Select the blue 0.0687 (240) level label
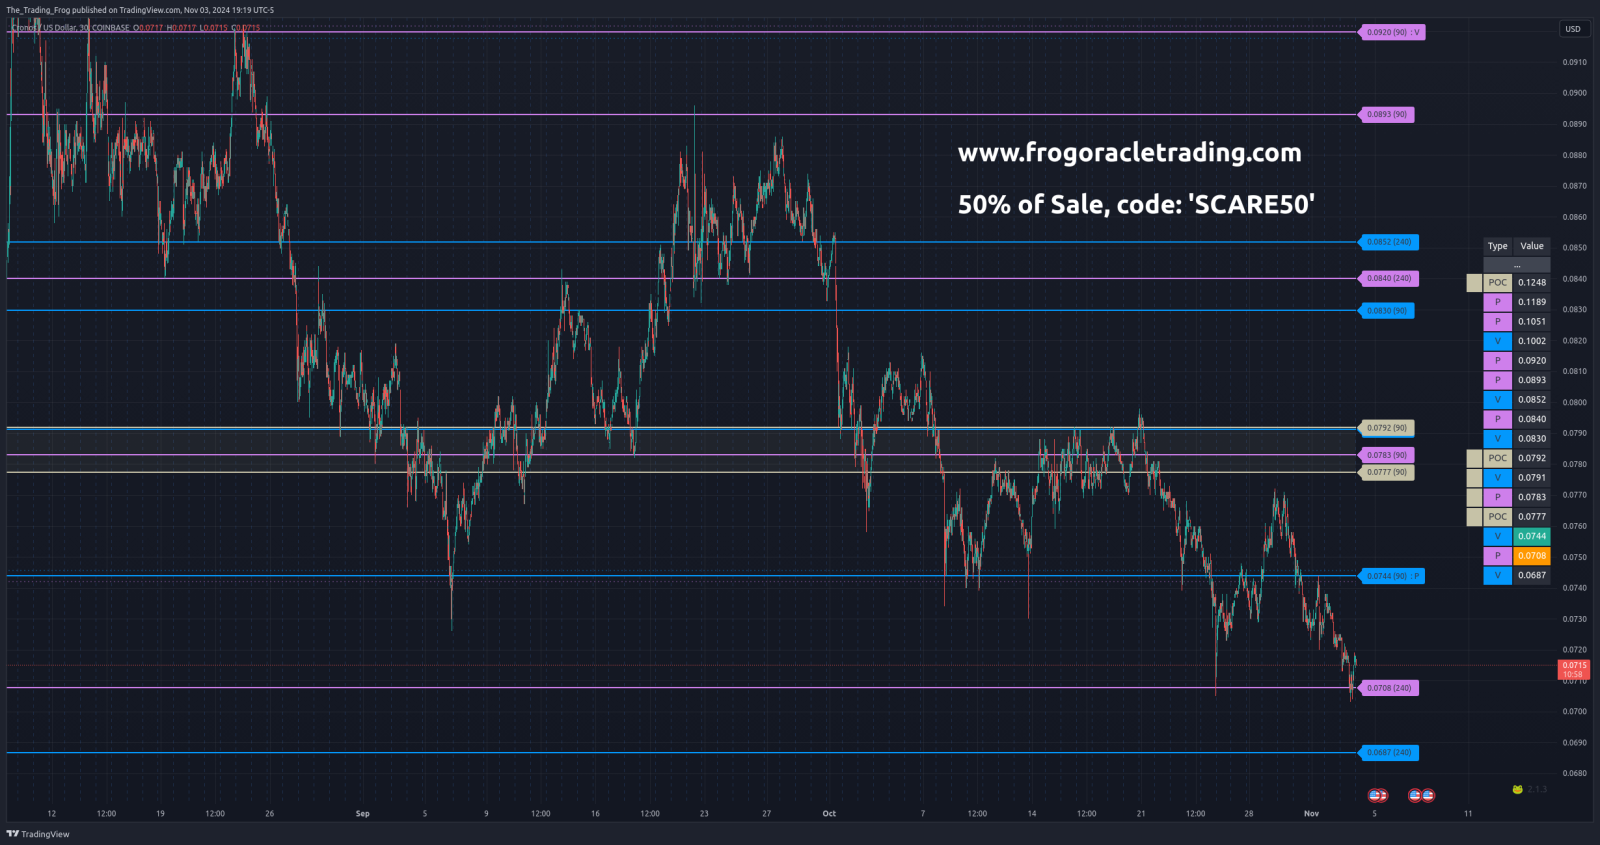Screen dimensions: 1600x845 coord(1389,752)
